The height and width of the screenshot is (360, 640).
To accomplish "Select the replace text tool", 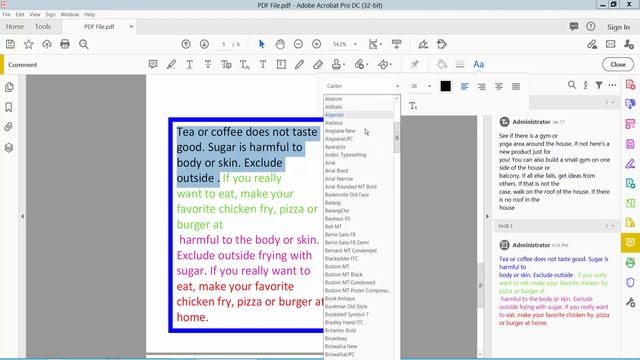I will coord(226,64).
